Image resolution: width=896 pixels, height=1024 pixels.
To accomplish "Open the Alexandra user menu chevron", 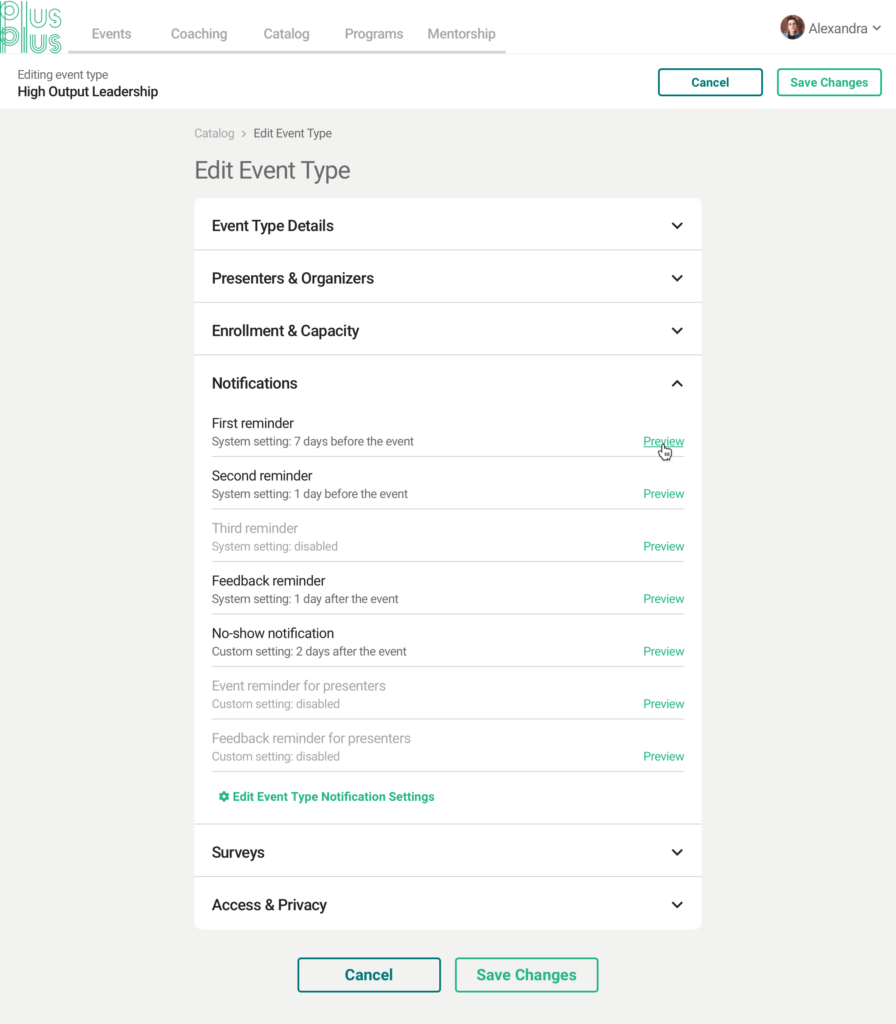I will (876, 28).
